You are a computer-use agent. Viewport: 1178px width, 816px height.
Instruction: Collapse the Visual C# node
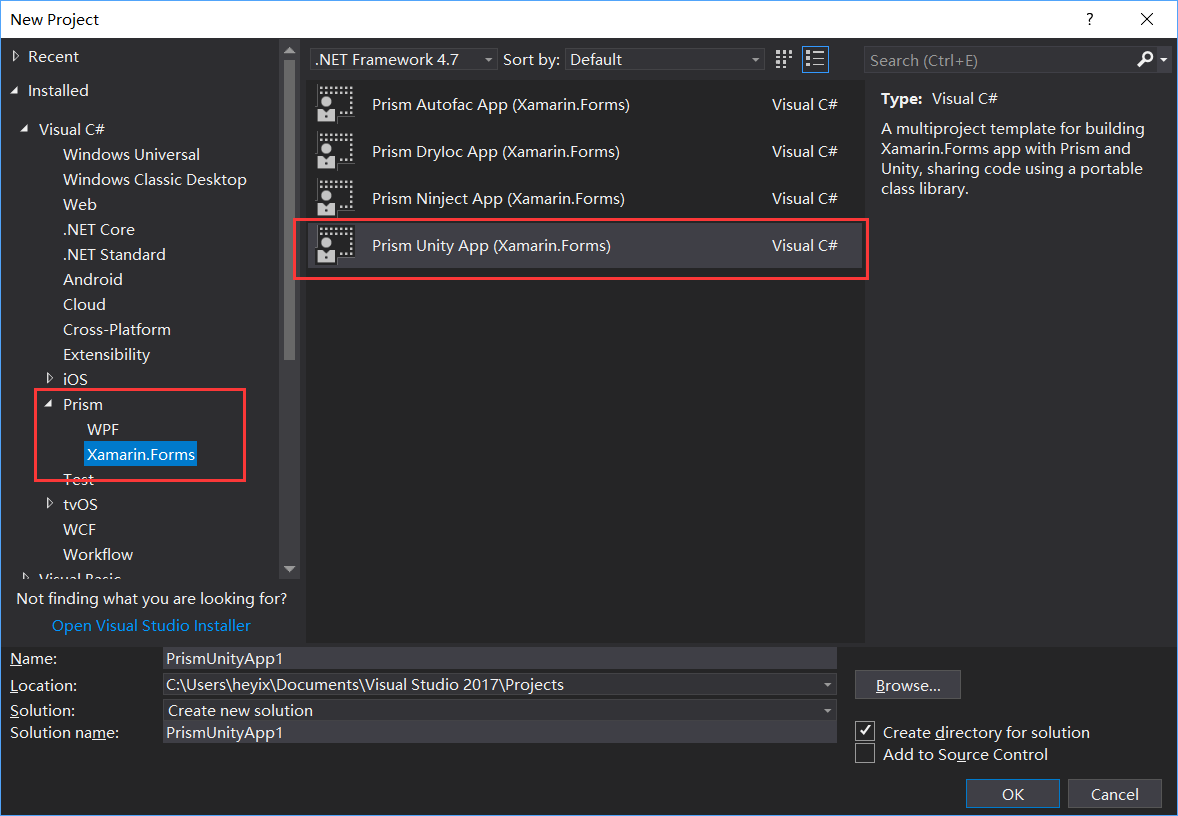(24, 129)
